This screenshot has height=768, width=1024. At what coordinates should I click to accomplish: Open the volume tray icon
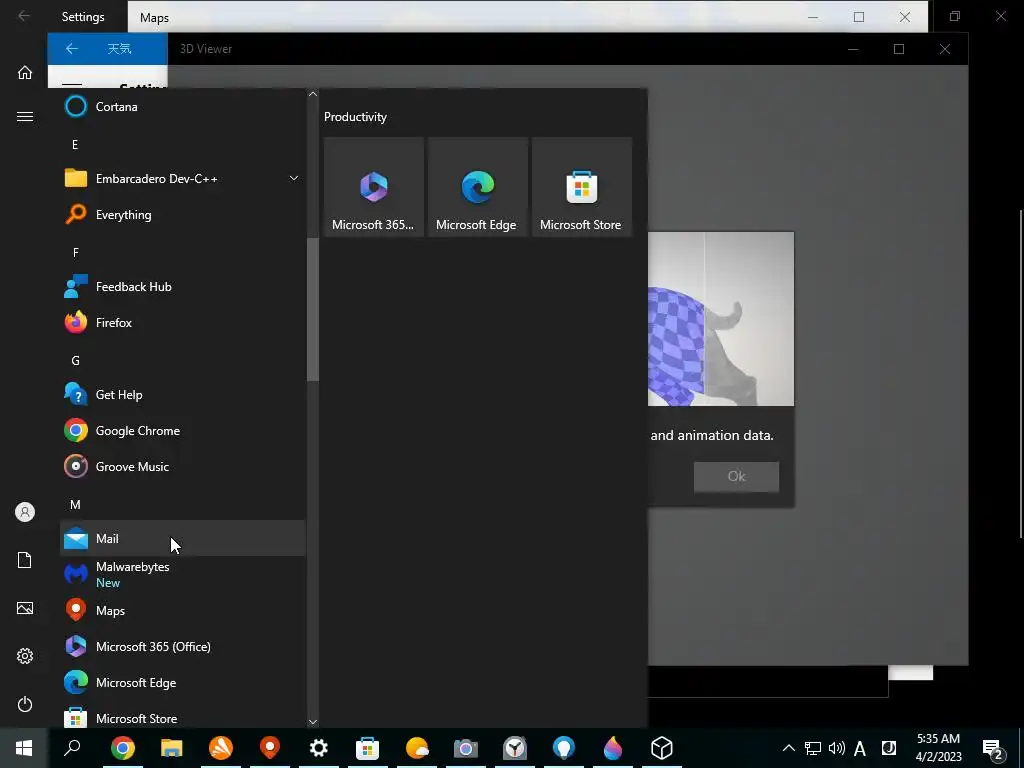[x=836, y=748]
